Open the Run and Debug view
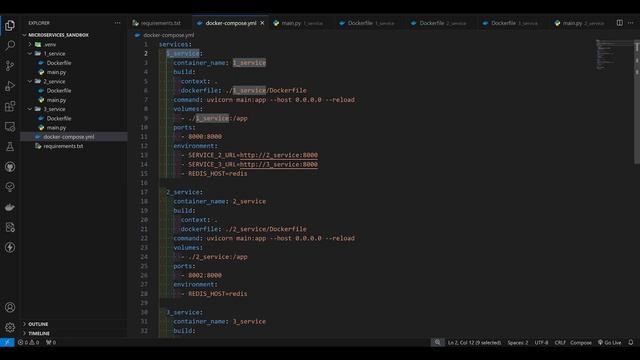 point(10,86)
